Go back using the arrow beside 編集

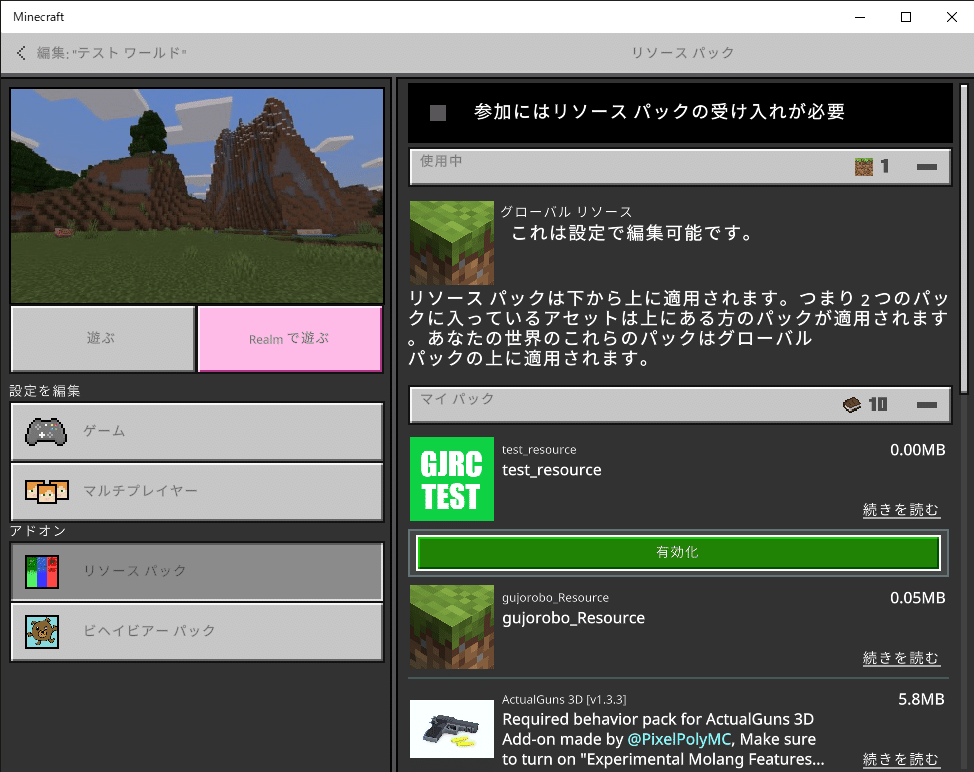tap(21, 53)
